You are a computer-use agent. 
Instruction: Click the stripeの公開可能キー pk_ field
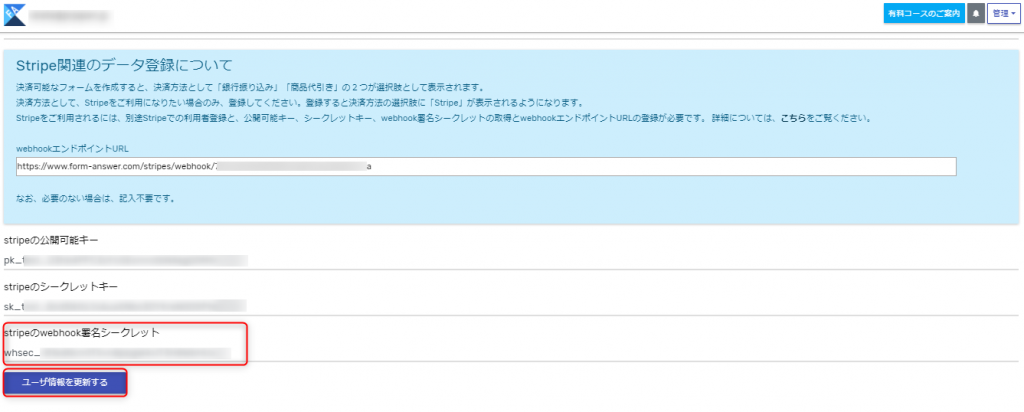(x=511, y=261)
